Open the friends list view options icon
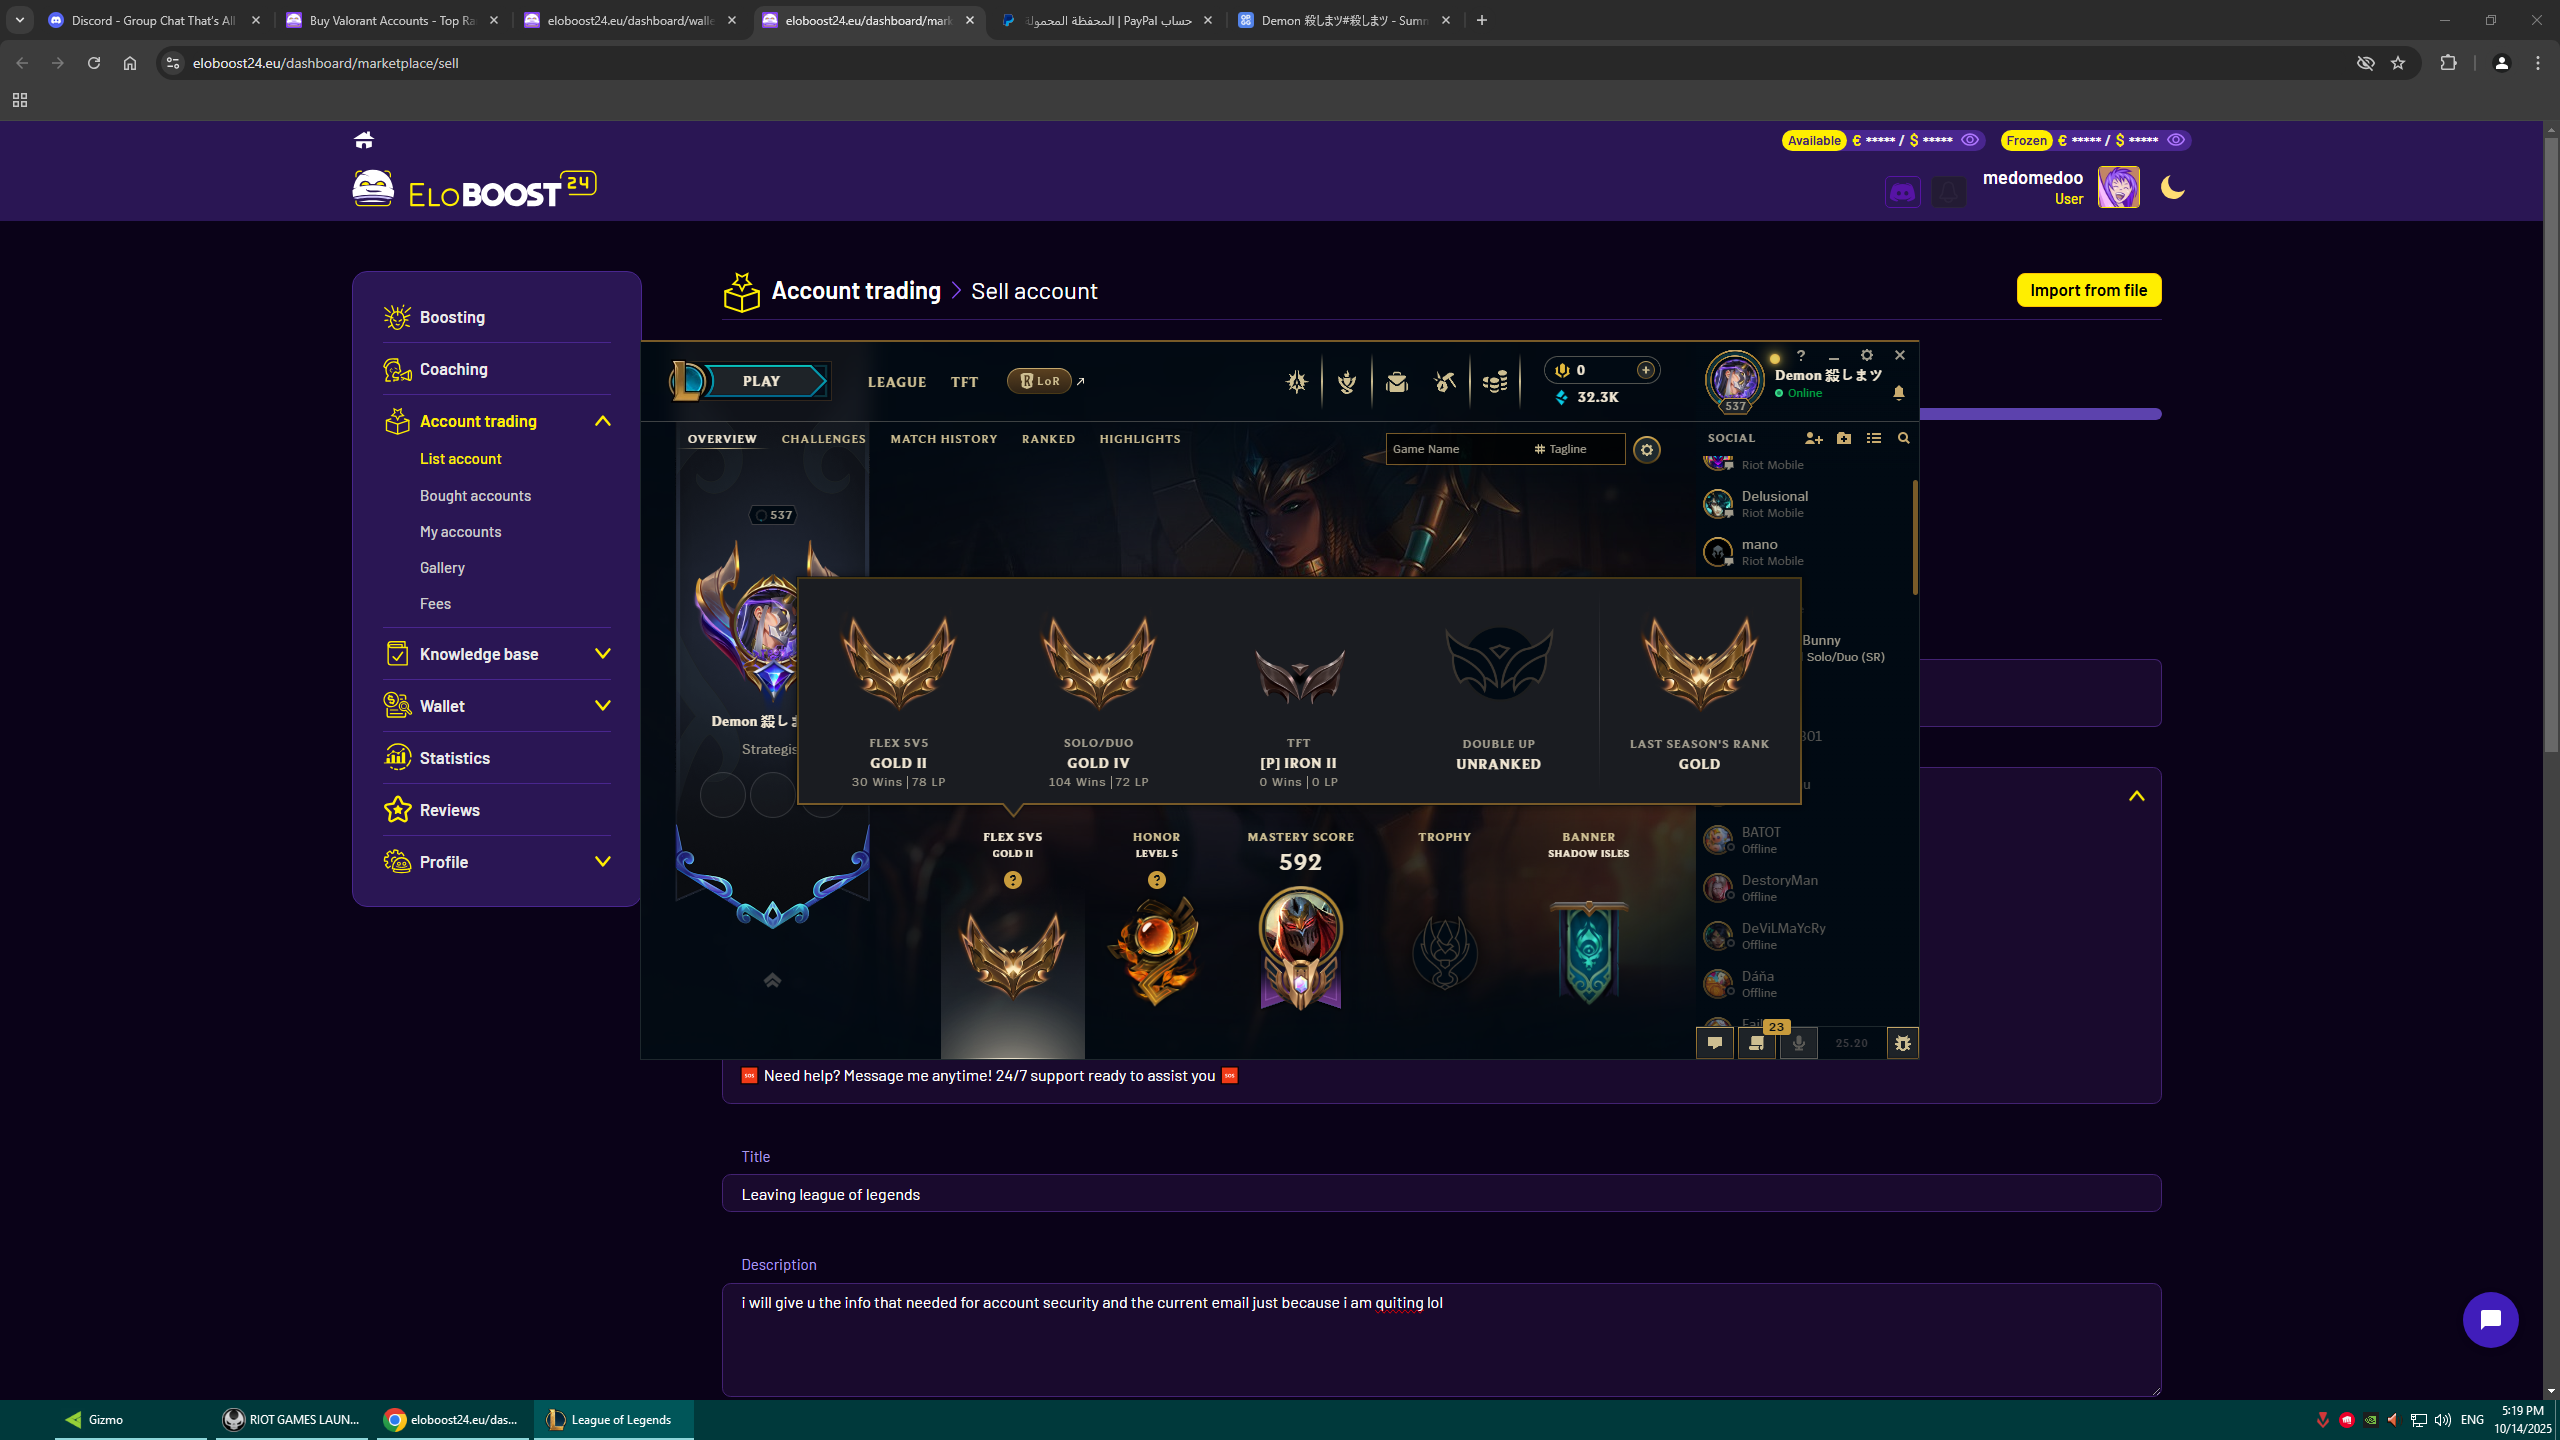This screenshot has height=1440, width=2560. coord(1874,438)
